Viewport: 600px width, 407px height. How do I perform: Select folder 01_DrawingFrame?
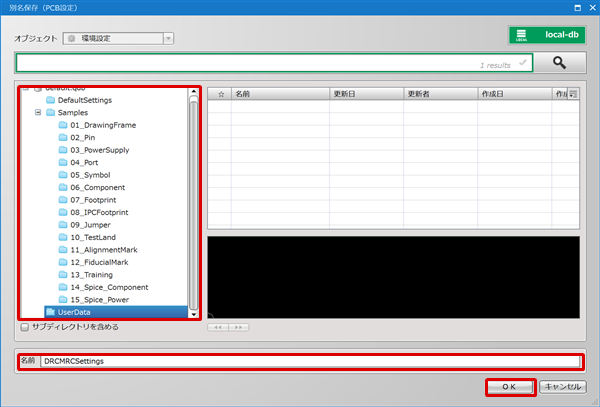click(97, 125)
